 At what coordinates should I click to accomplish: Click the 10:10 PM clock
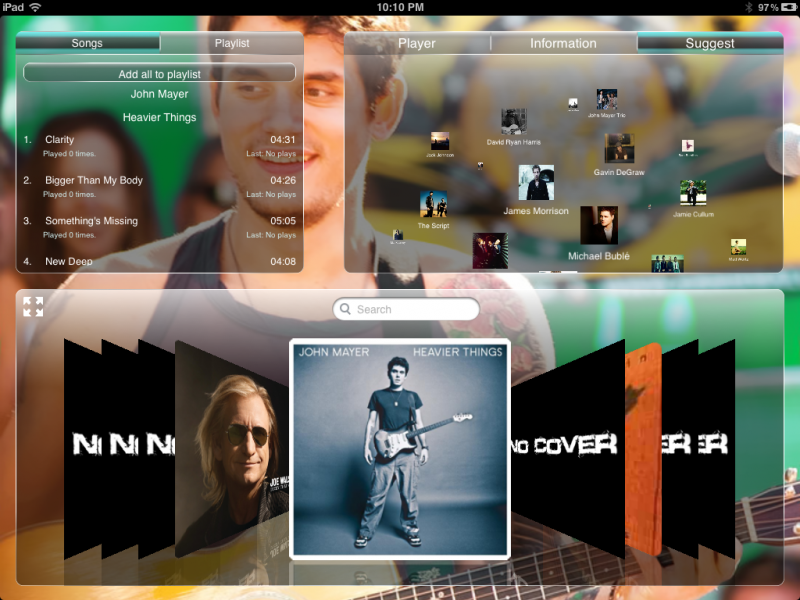[x=400, y=7]
